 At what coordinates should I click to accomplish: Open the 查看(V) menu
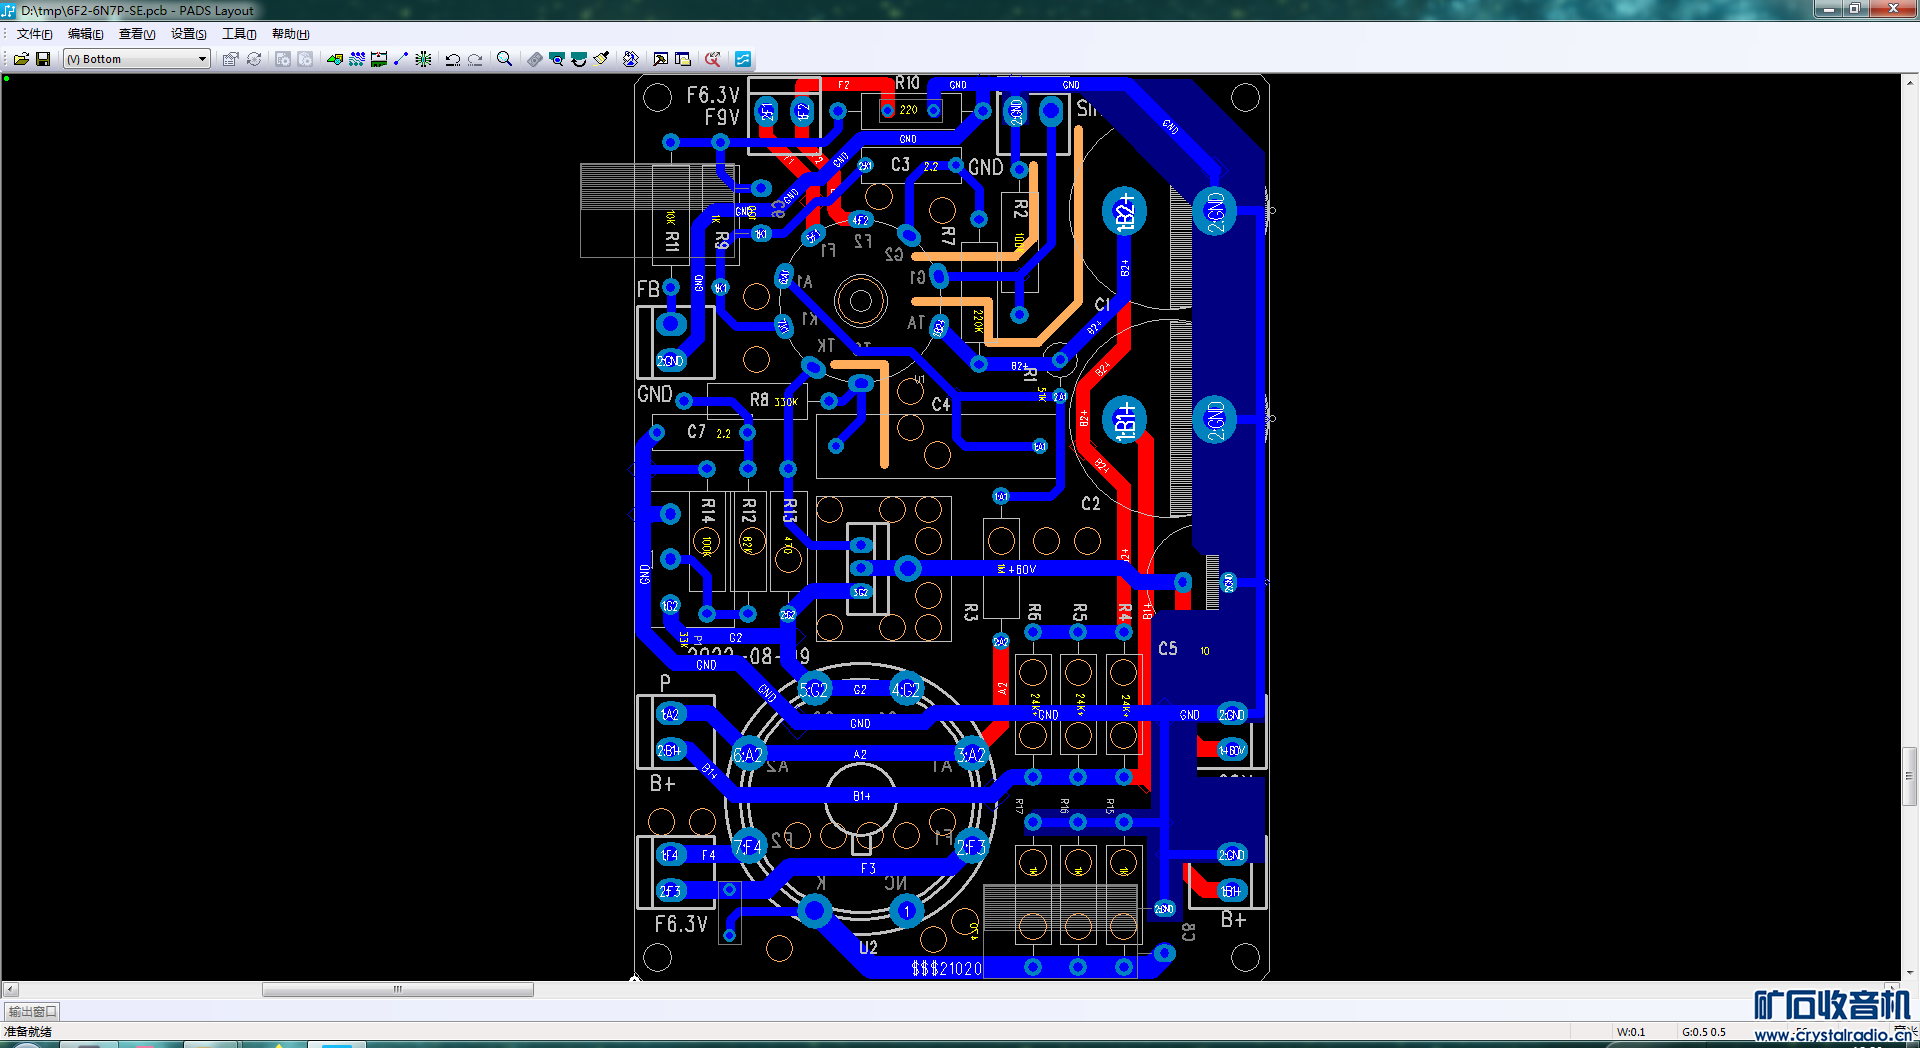tap(137, 34)
